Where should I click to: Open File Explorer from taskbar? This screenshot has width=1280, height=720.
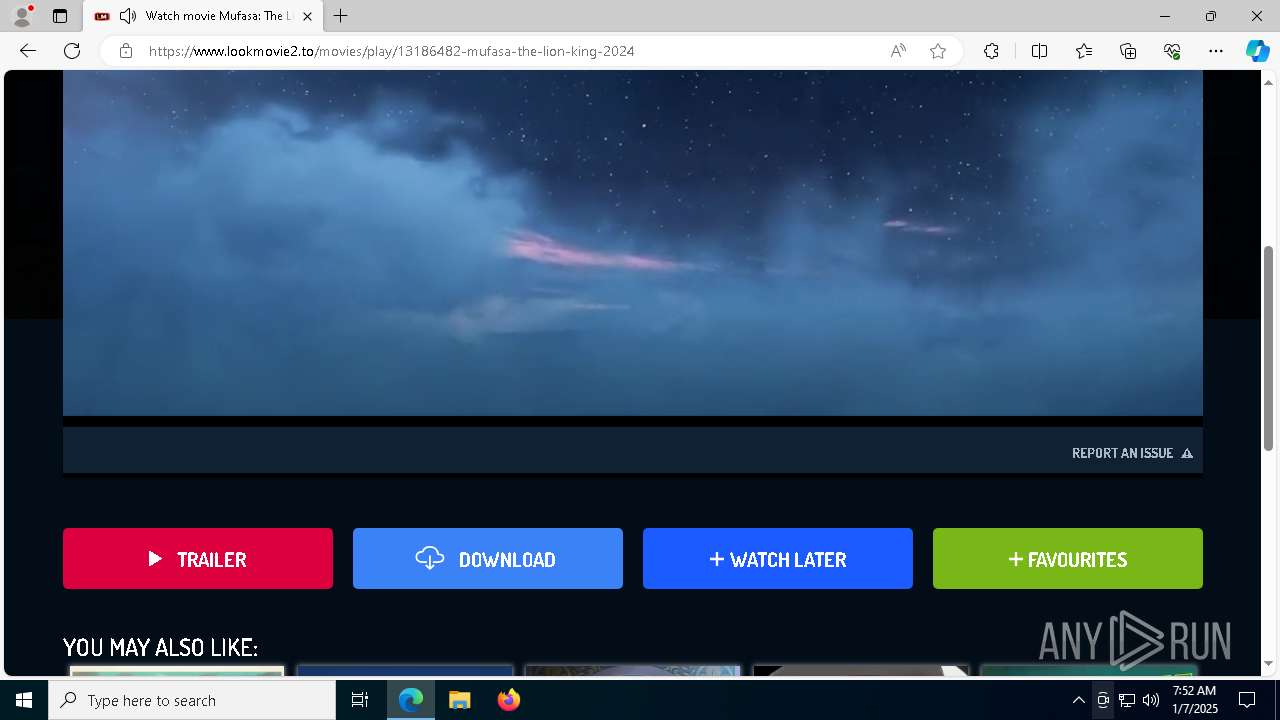(459, 700)
